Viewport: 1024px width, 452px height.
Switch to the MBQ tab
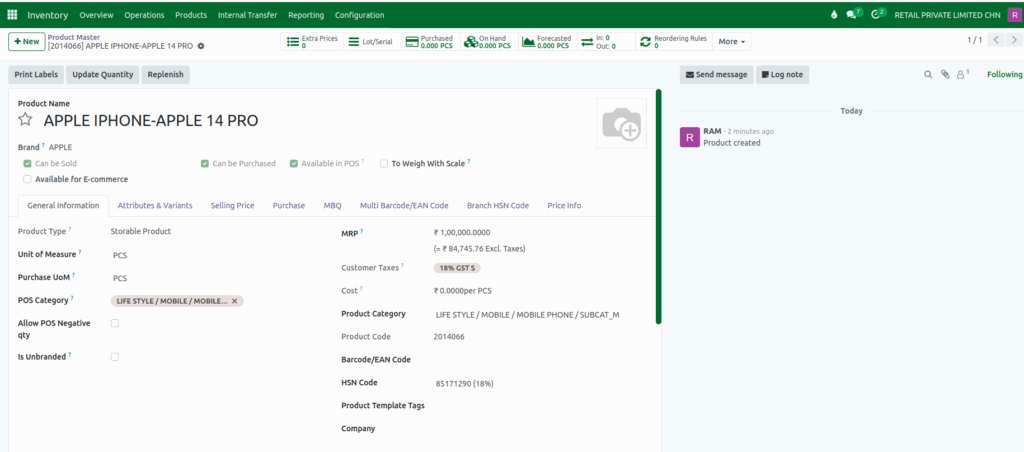tap(332, 205)
